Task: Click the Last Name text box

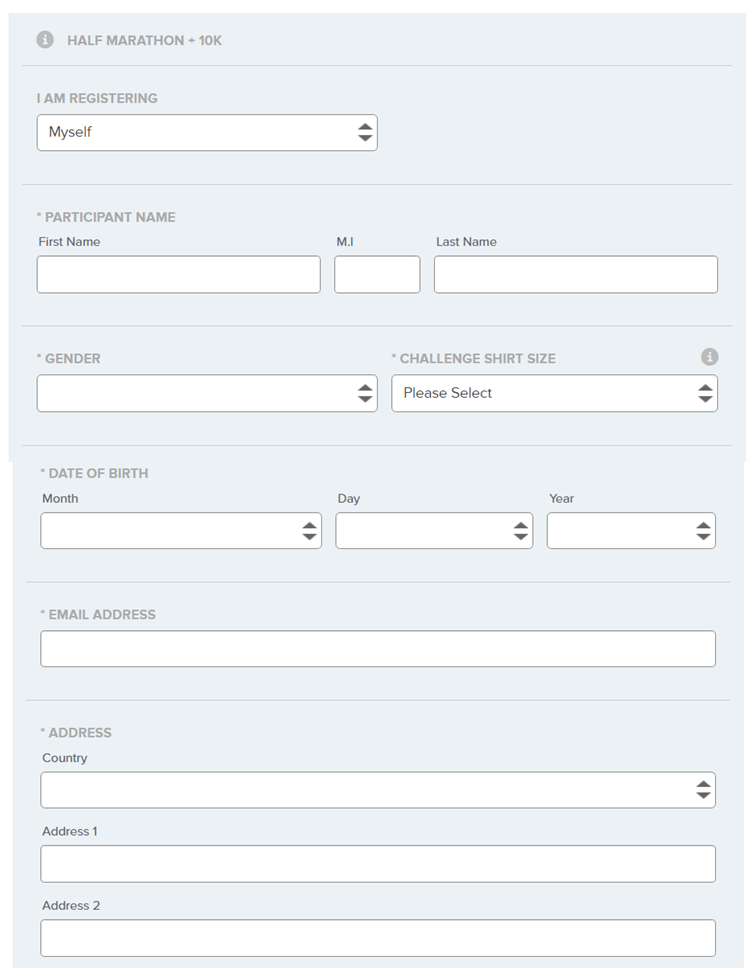Action: click(x=575, y=275)
